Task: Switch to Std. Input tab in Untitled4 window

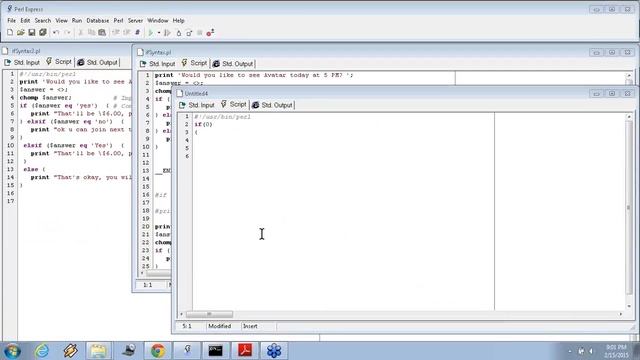Action: coord(197,105)
